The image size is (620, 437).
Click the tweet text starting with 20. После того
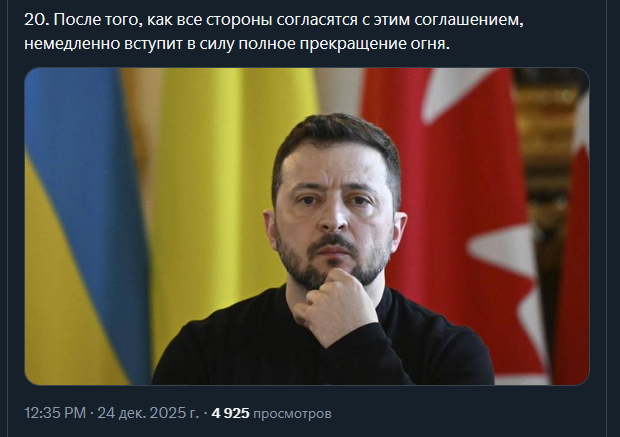click(x=274, y=32)
